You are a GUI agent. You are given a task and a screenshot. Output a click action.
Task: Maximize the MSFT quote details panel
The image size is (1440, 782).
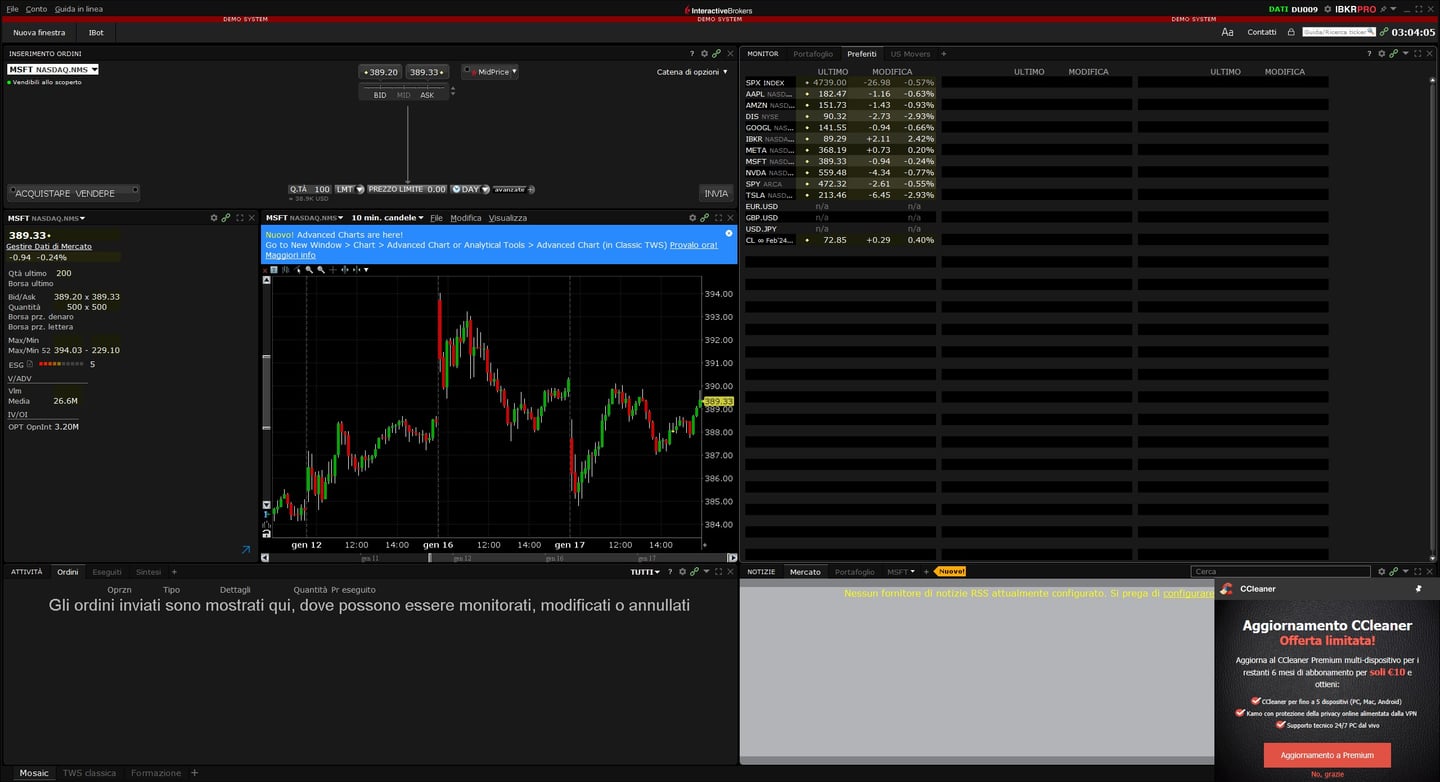pos(239,217)
